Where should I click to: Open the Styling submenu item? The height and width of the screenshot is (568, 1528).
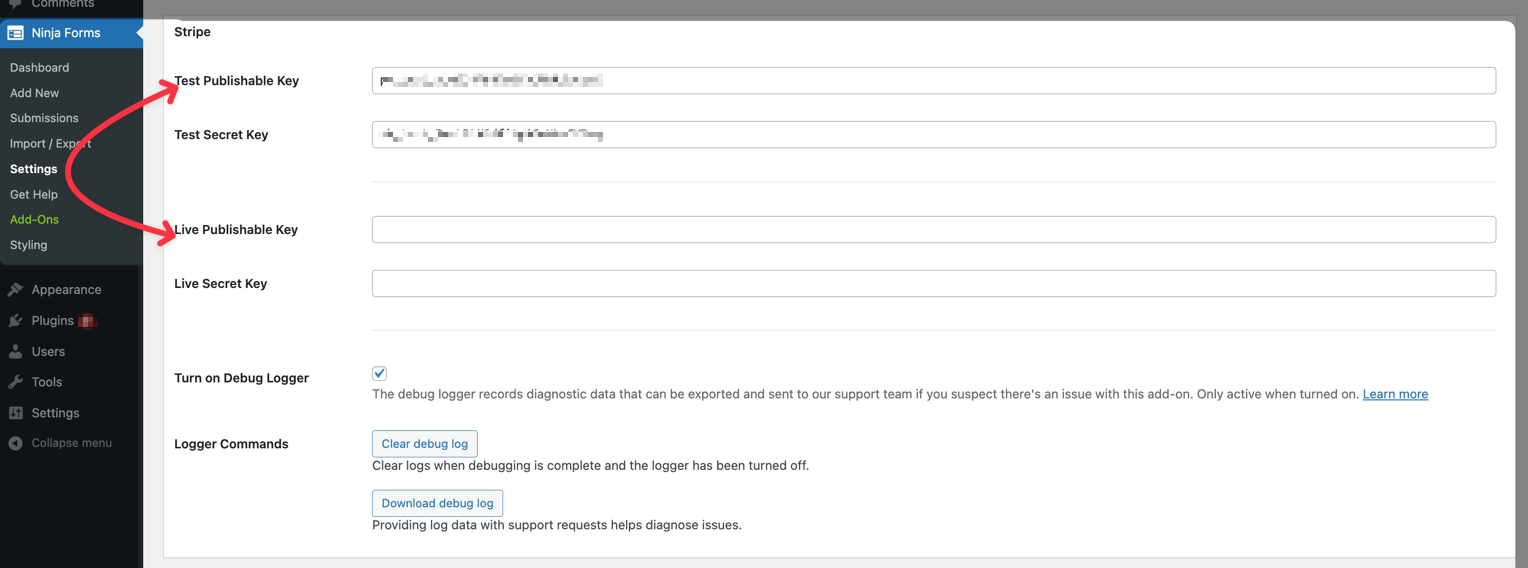29,245
